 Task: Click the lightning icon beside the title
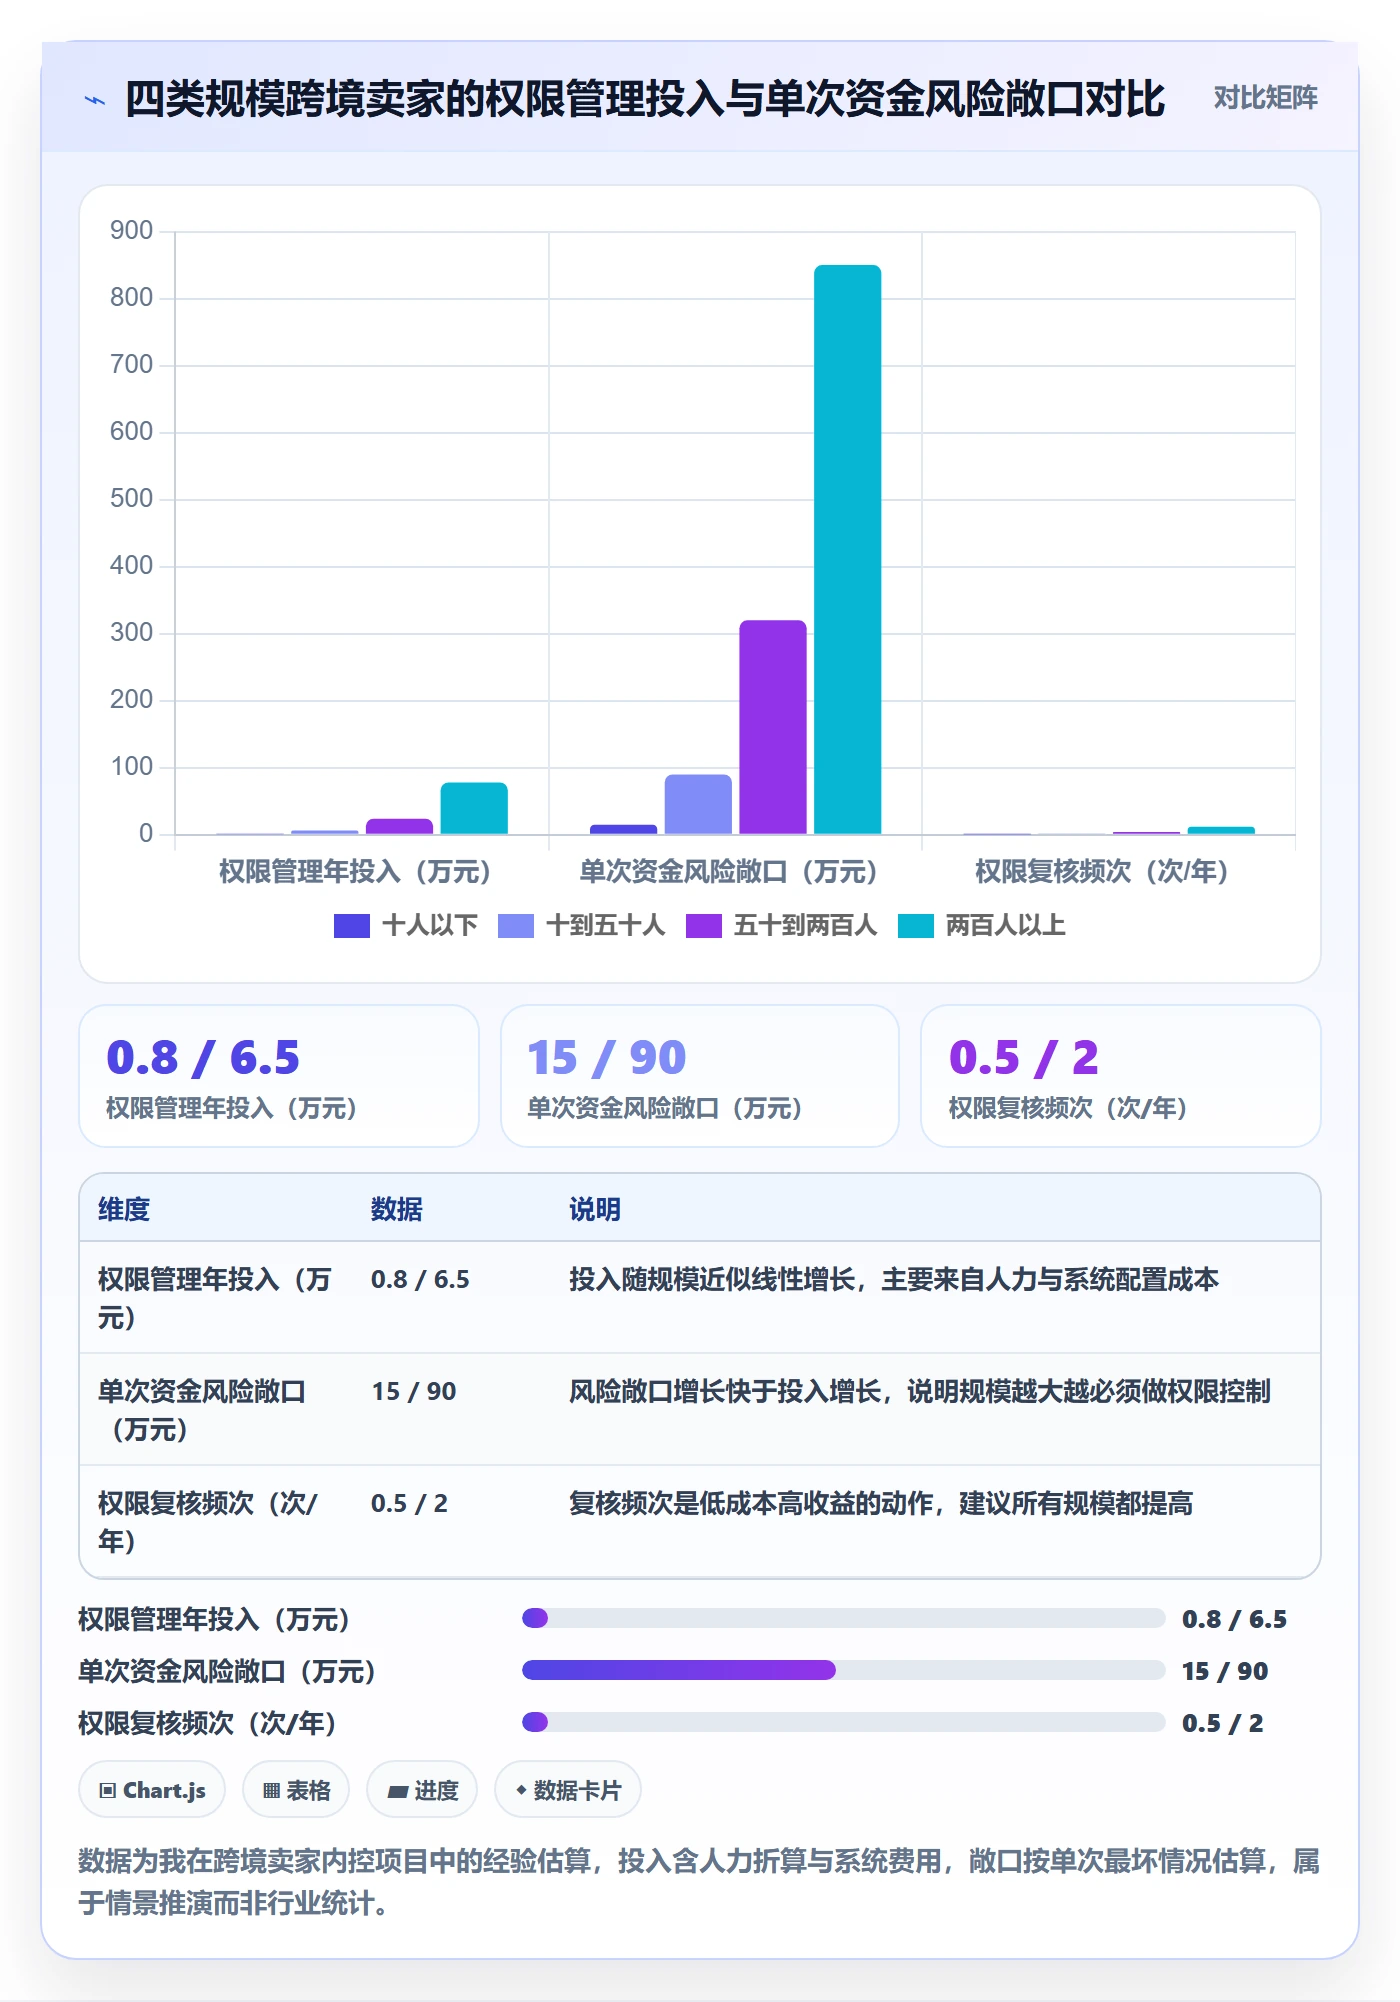coord(95,100)
